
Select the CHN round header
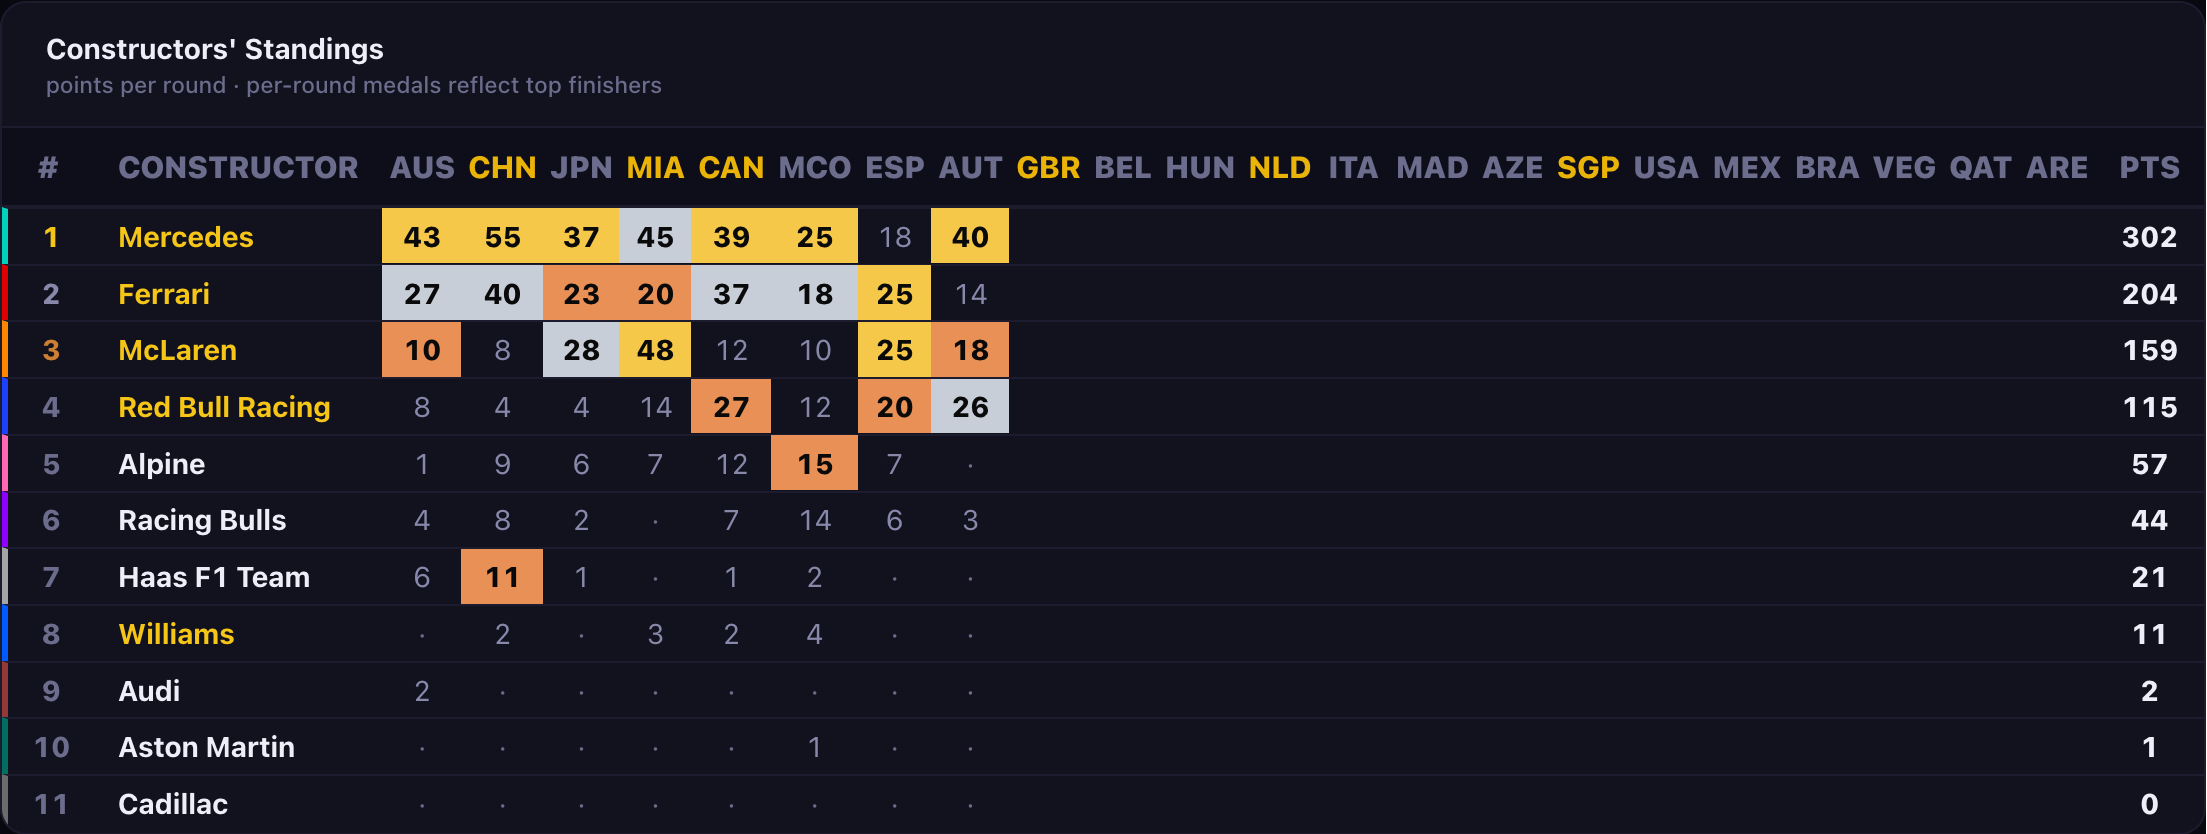pos(502,167)
